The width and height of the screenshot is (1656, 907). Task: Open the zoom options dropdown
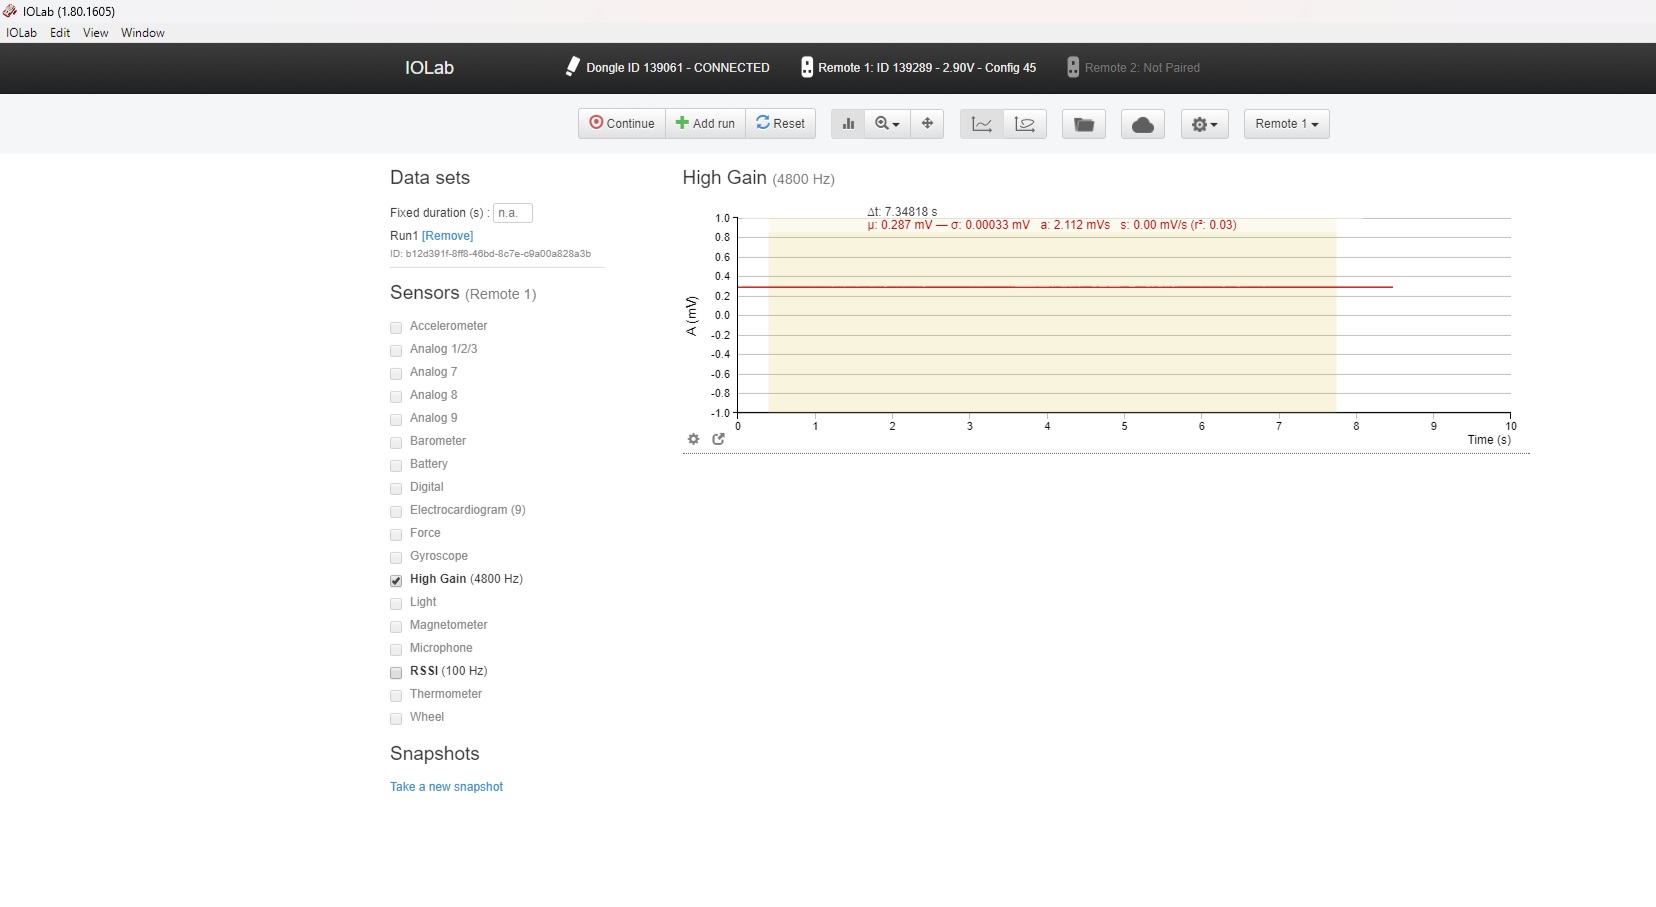coord(886,123)
